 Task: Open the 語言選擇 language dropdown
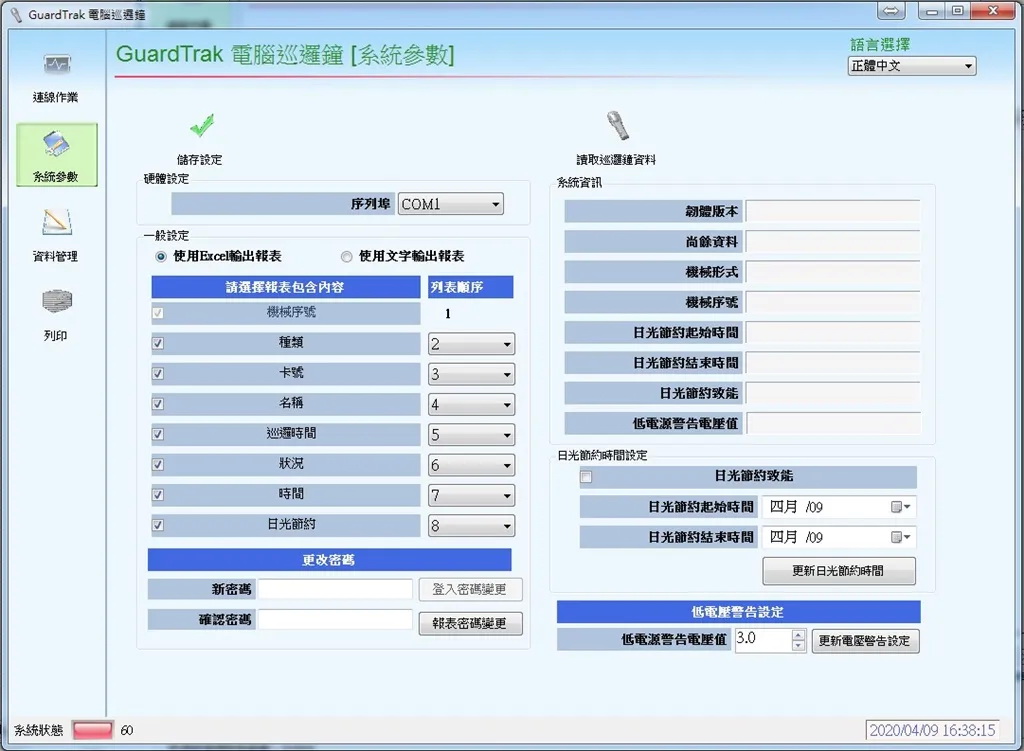click(x=912, y=66)
